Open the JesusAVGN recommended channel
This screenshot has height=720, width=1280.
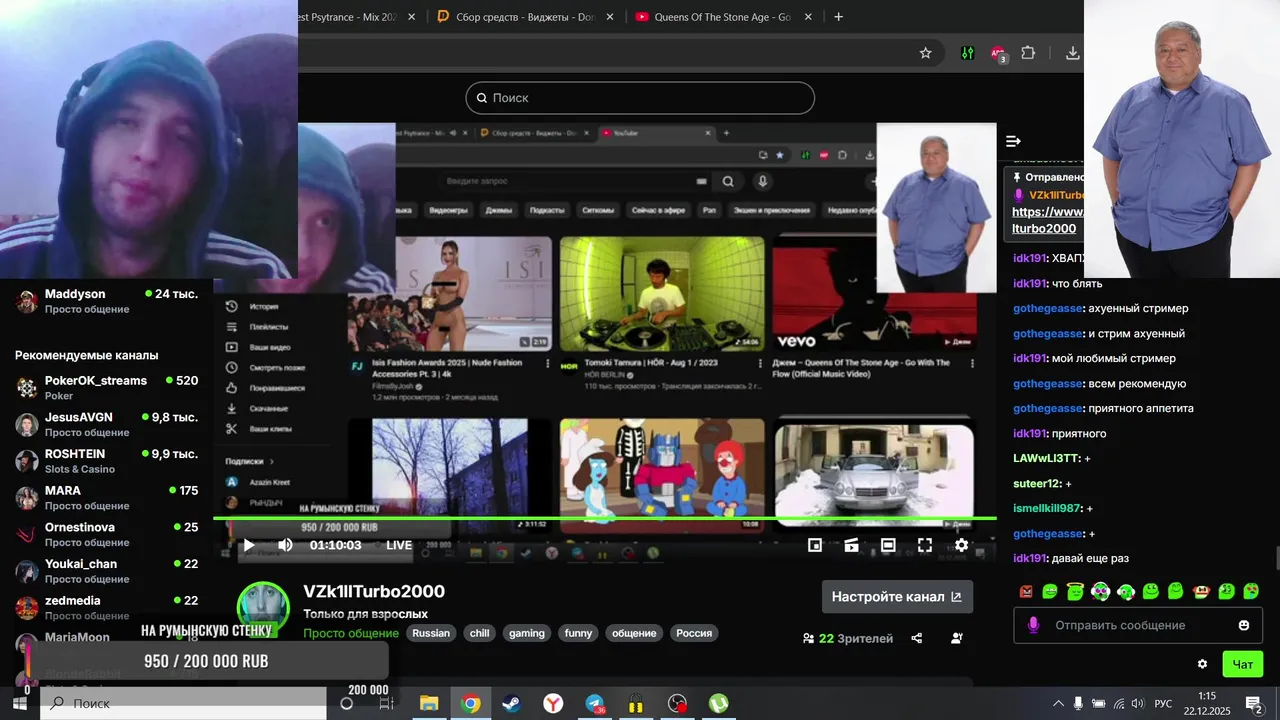click(x=106, y=424)
